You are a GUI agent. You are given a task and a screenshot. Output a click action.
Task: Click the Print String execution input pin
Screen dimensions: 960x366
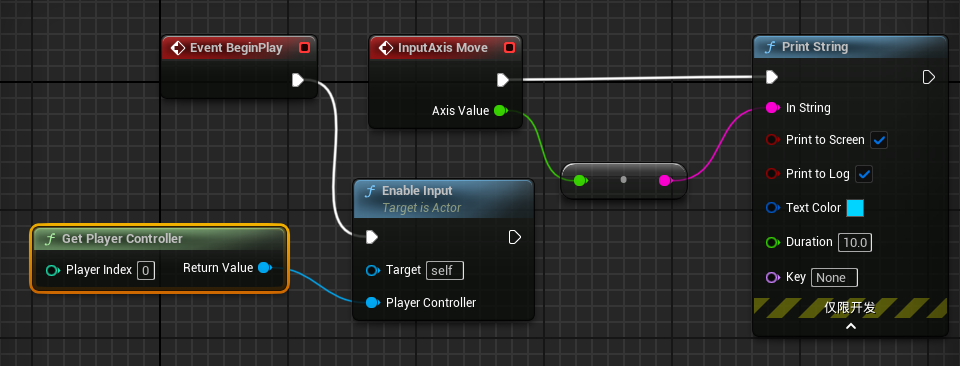pos(772,77)
